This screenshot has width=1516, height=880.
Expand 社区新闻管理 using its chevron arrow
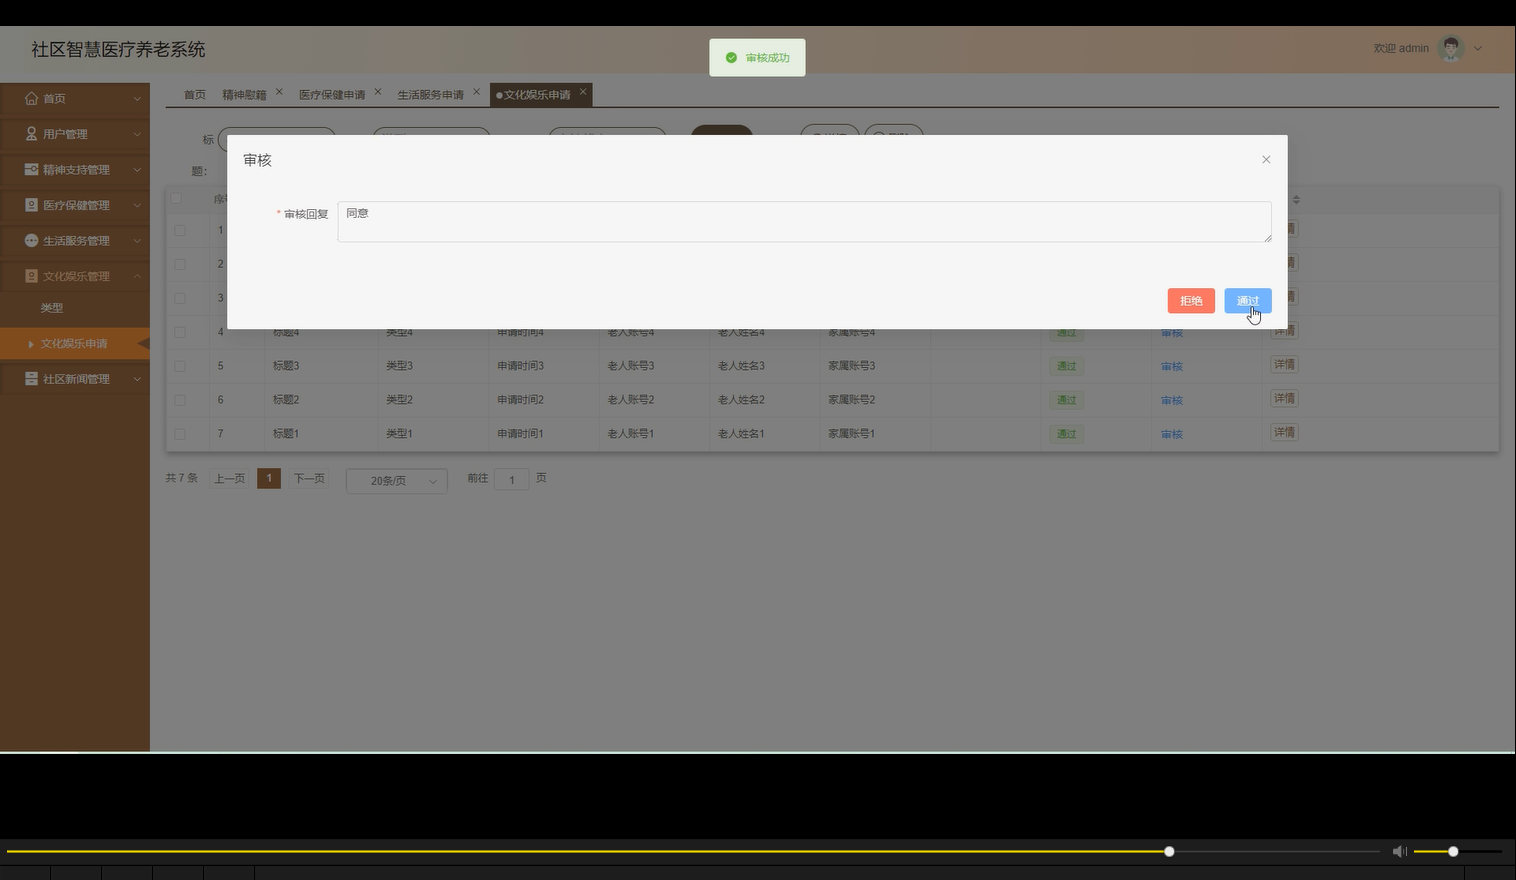pyautogui.click(x=137, y=379)
